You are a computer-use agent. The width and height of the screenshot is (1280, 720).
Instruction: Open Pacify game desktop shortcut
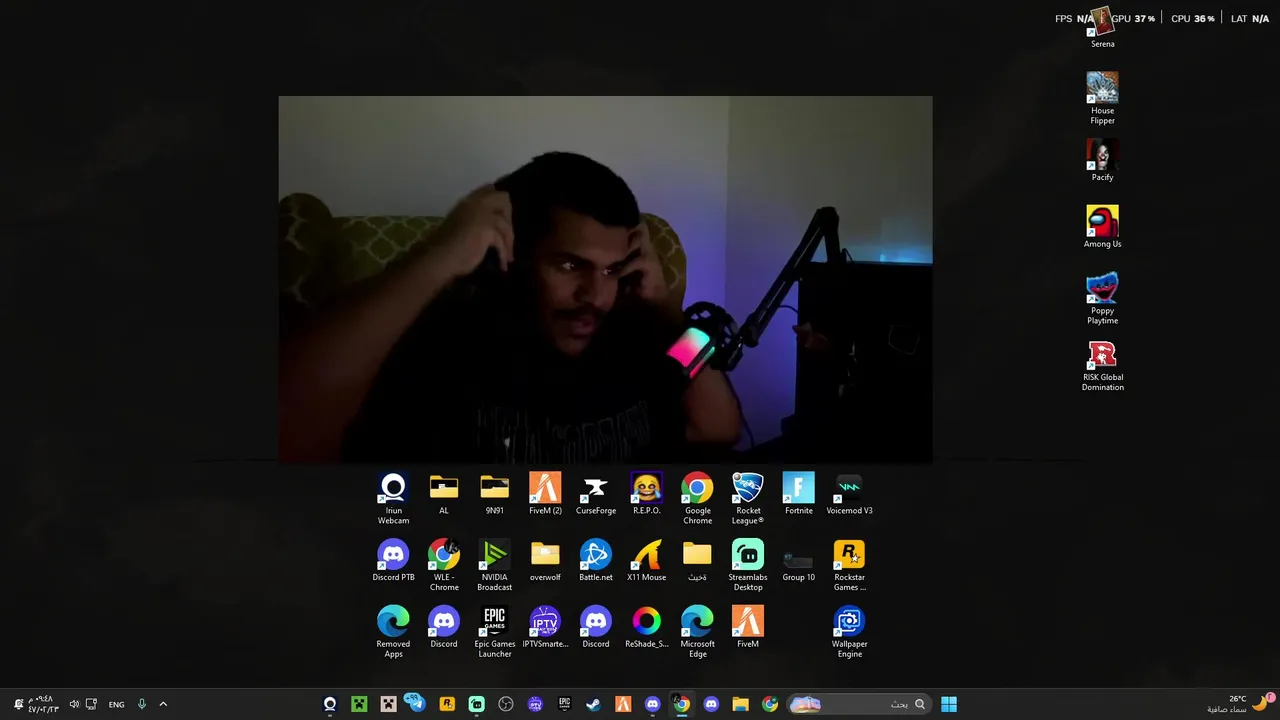[1102, 161]
